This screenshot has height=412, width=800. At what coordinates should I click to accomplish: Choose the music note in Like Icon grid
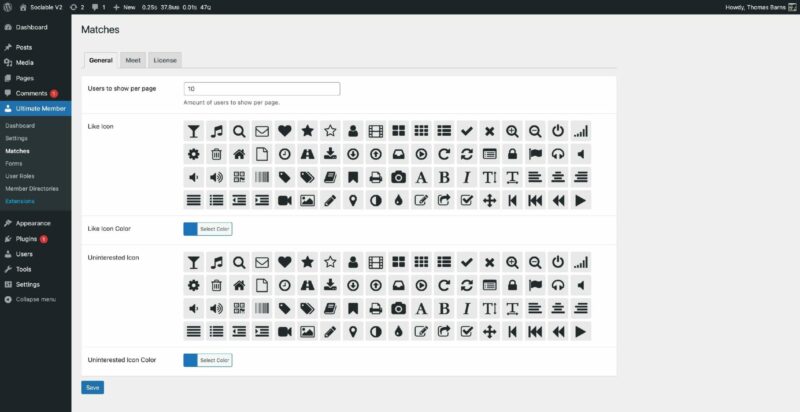coord(216,131)
